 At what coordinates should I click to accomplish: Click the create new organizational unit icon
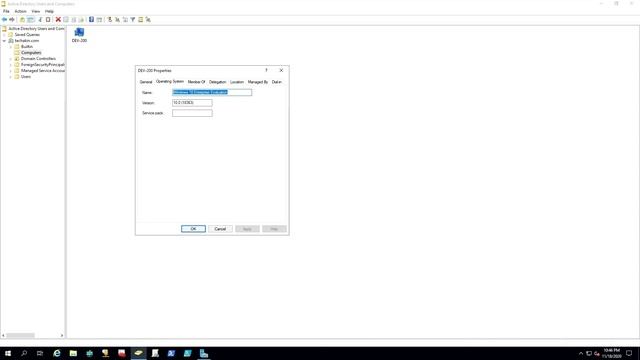[x=125, y=20]
